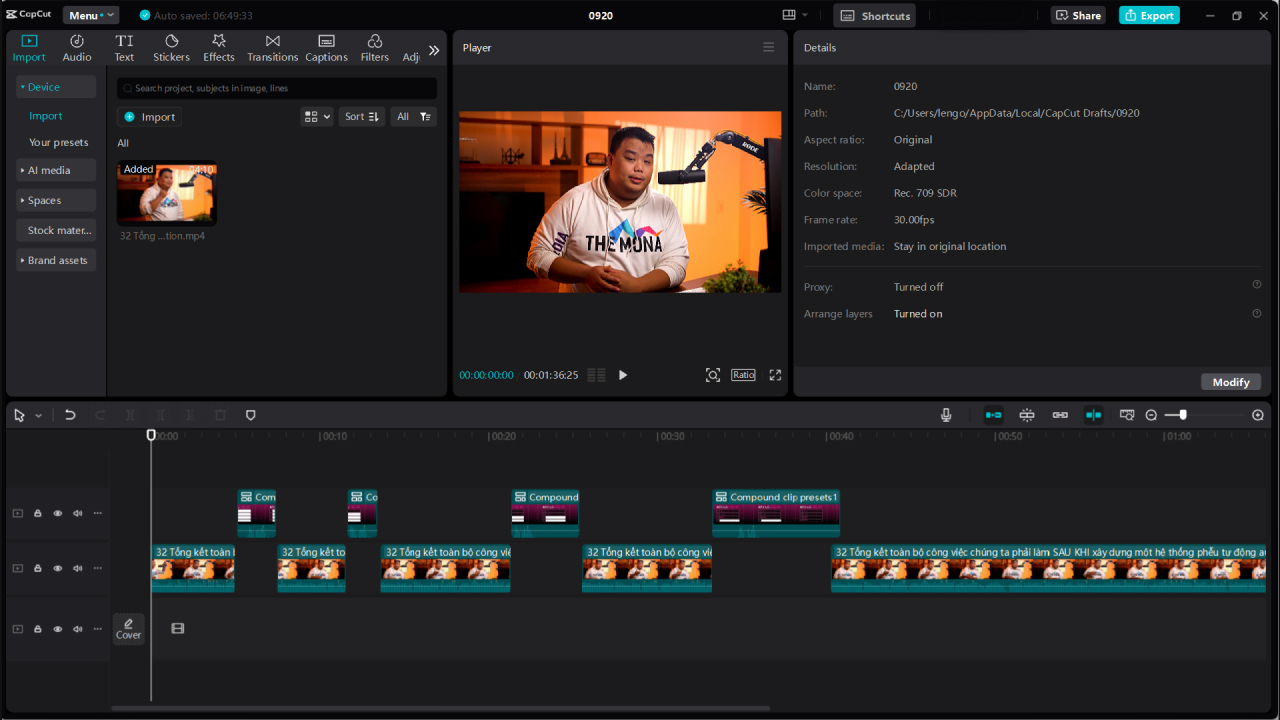This screenshot has height=720, width=1280.
Task: Toggle main track magnet
Action: (x=994, y=415)
